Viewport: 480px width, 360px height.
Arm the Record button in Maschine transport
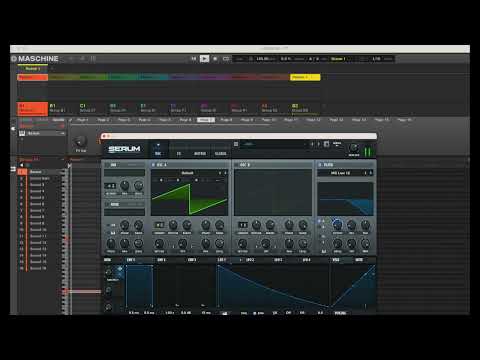click(215, 59)
